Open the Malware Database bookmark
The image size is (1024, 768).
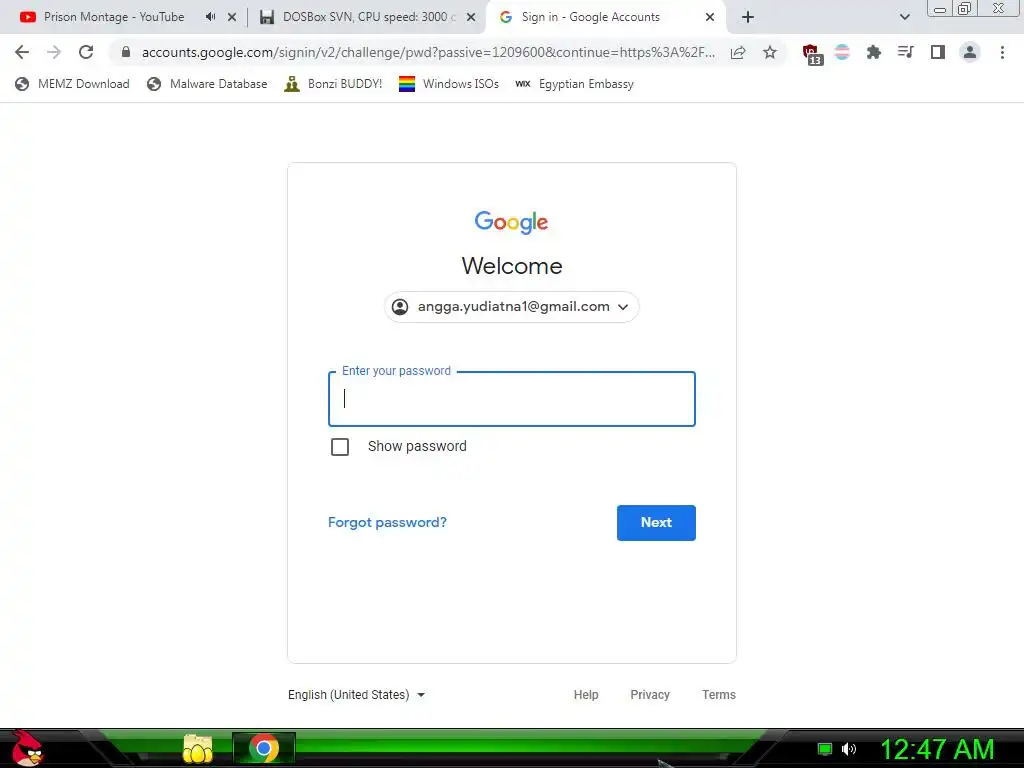[208, 84]
